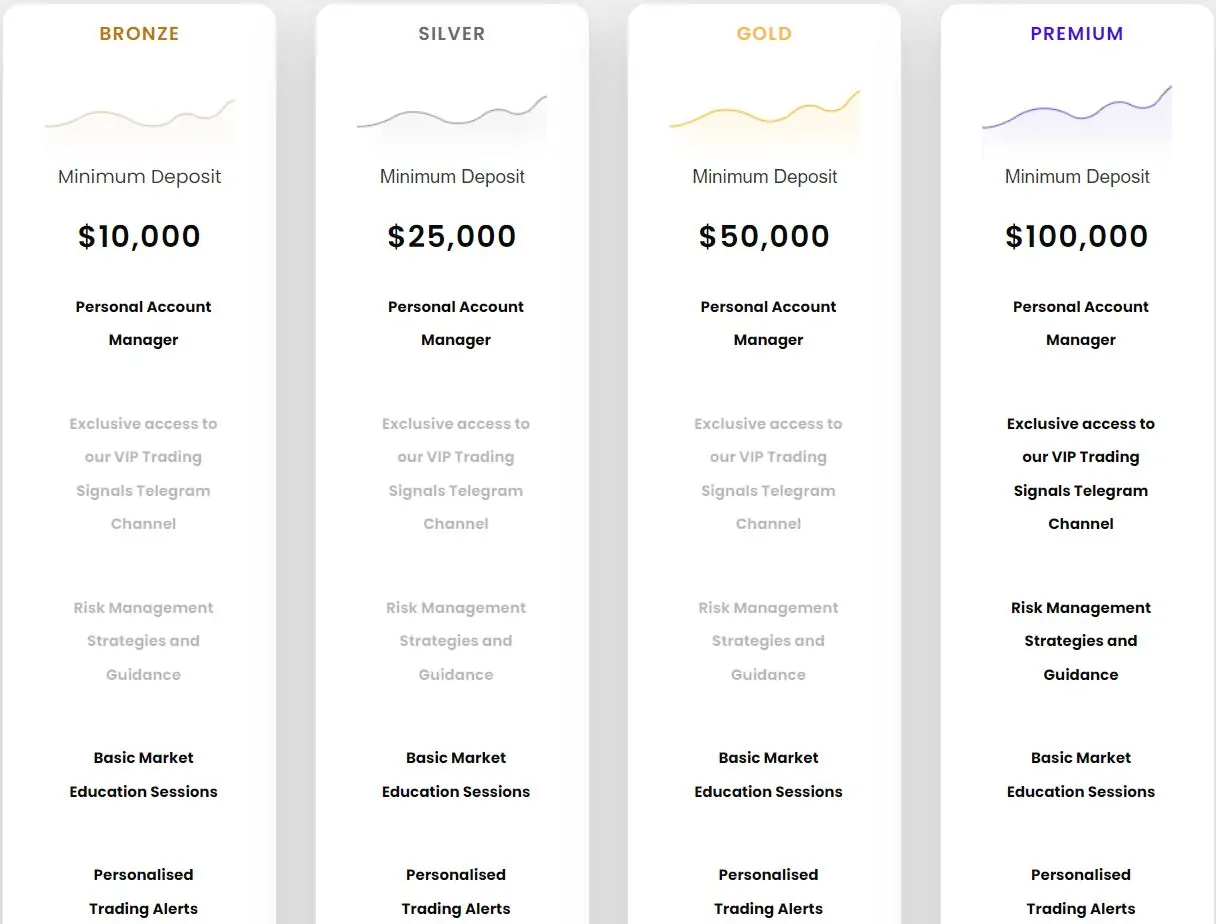Click Gold's Basic Market Education Sessions feature
This screenshot has width=1216, height=924.
(x=768, y=774)
